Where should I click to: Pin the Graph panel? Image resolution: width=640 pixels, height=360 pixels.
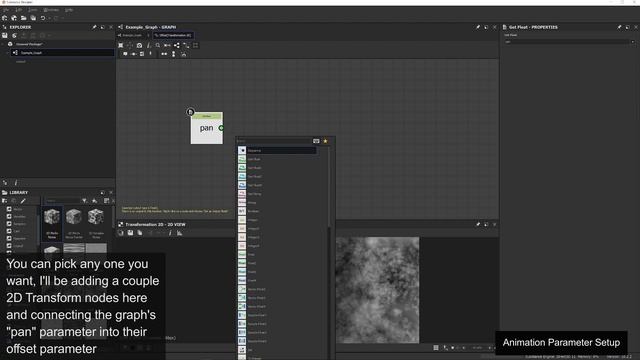478,27
